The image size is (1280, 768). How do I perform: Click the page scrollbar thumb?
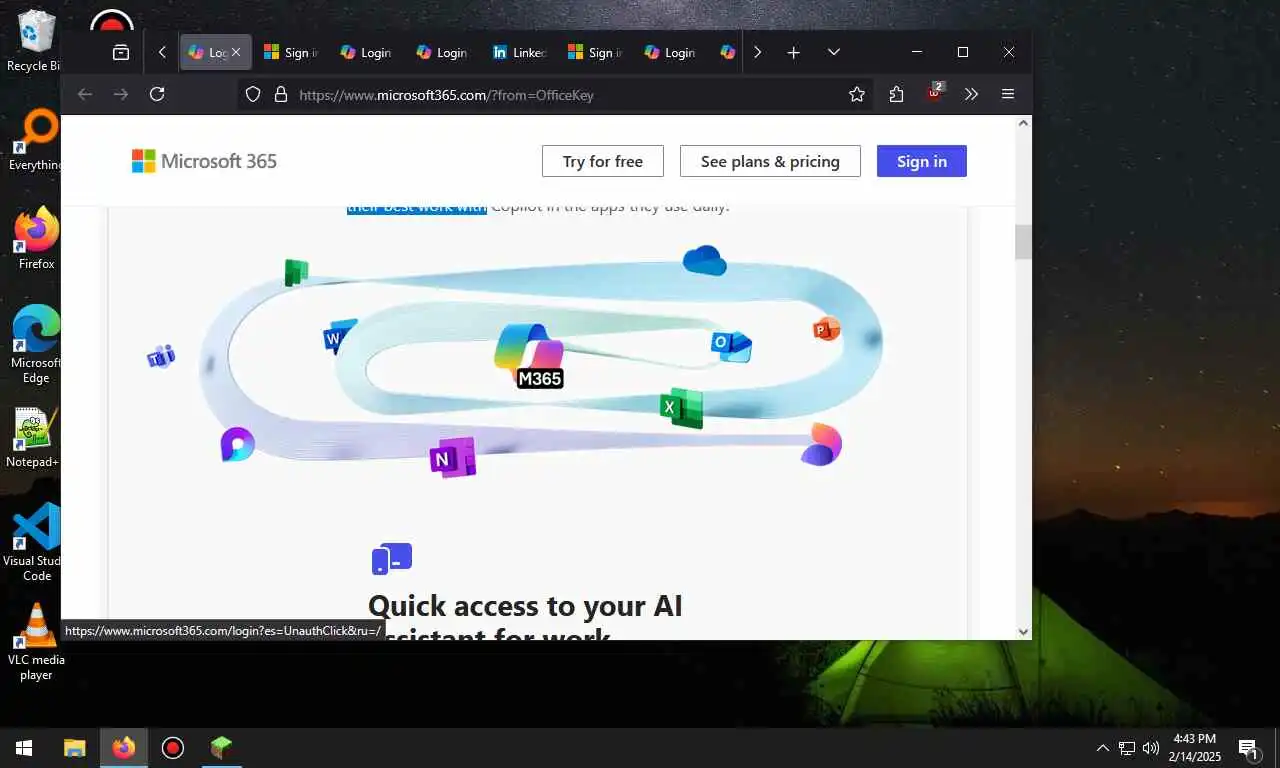click(1023, 242)
